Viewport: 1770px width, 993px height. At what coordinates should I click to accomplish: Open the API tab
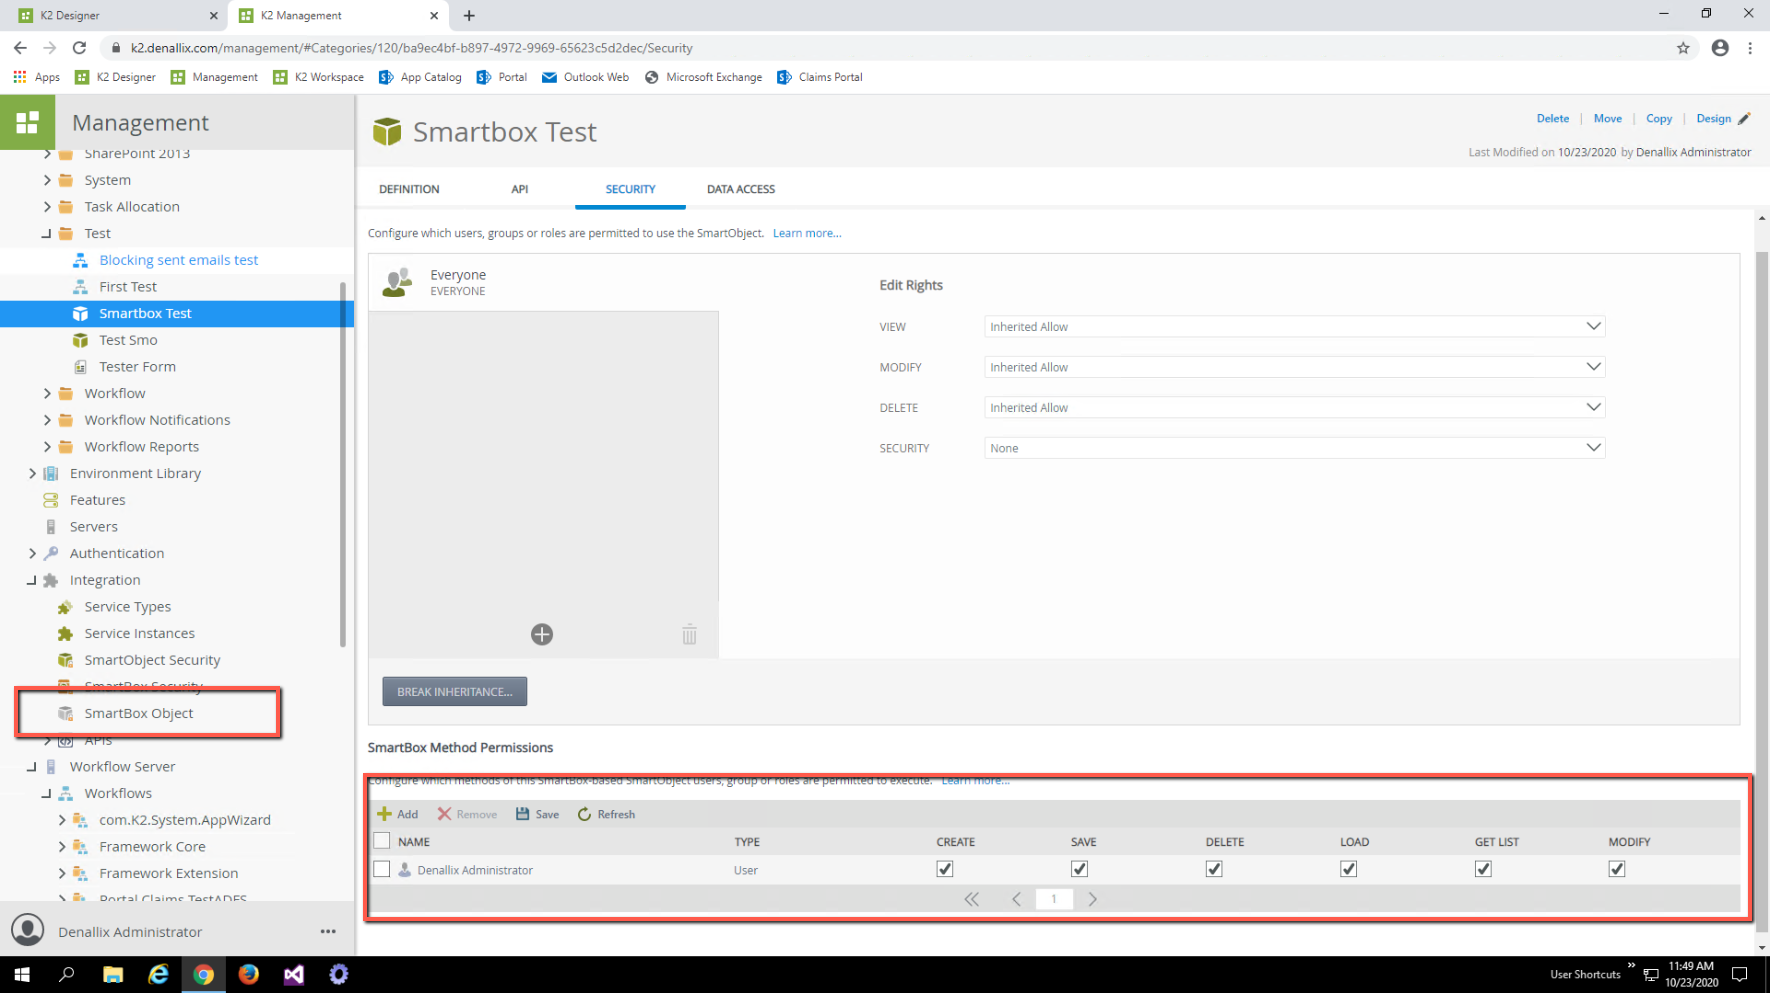point(519,189)
